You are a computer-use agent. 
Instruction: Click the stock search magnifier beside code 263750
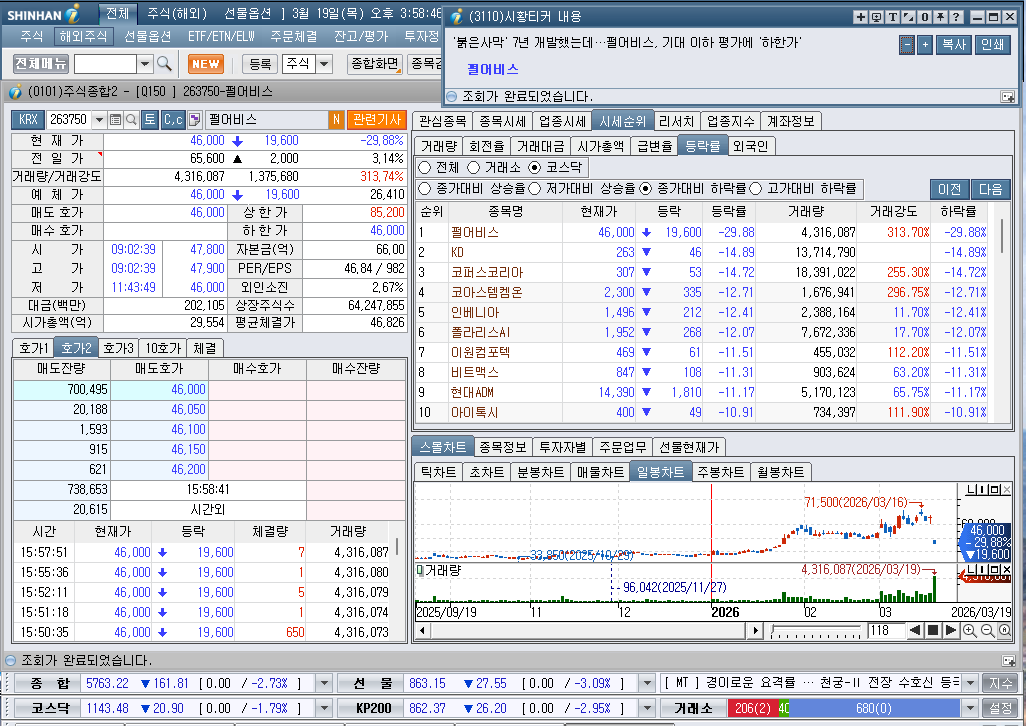pos(131,120)
